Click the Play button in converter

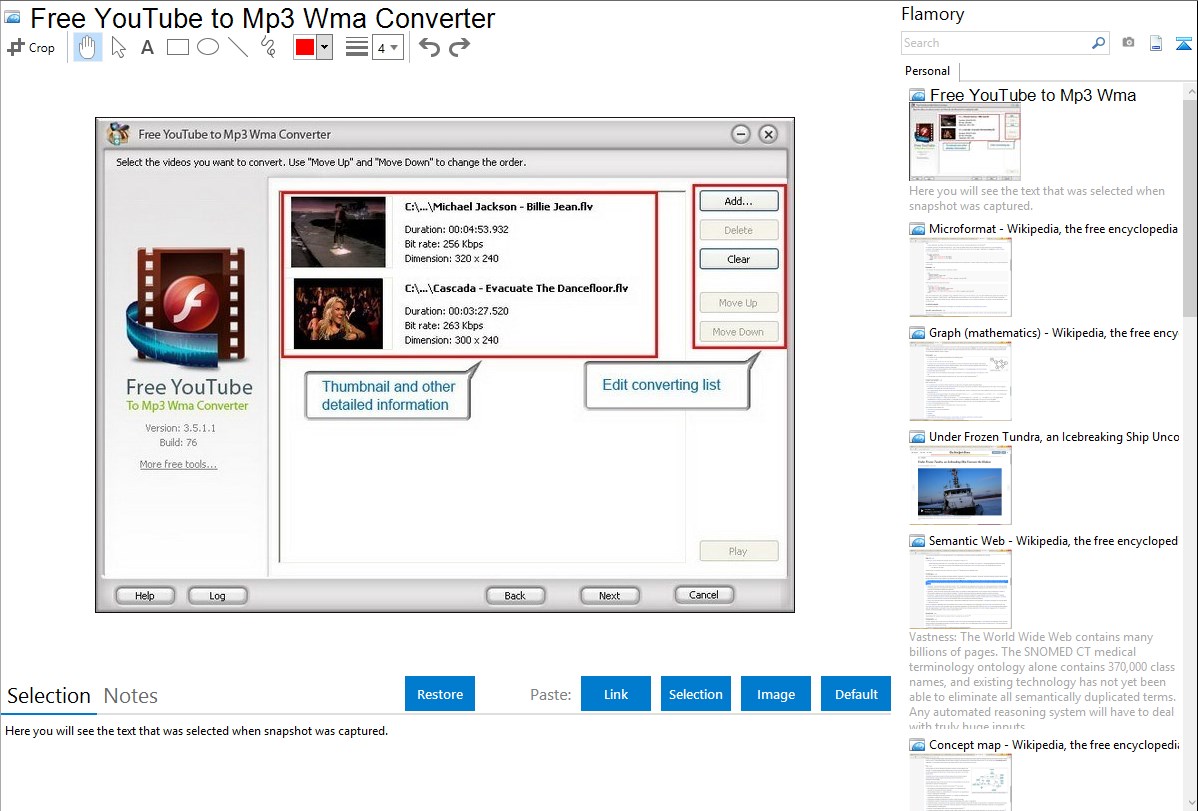(x=738, y=551)
